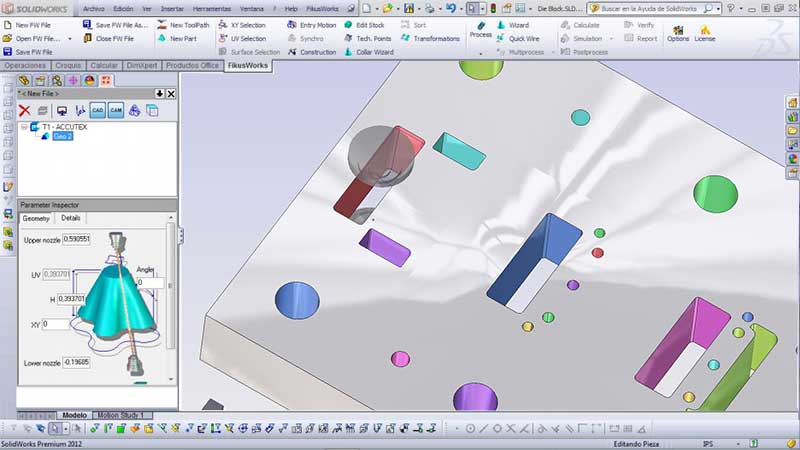Click the Lower nozzle value field
This screenshot has height=450, width=800.
click(76, 362)
